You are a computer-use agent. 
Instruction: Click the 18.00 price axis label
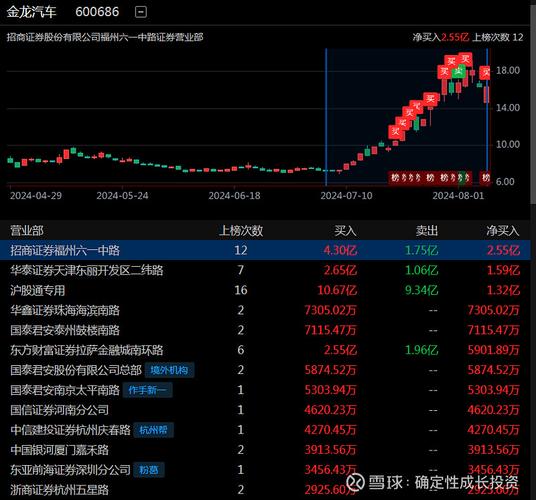508,70
